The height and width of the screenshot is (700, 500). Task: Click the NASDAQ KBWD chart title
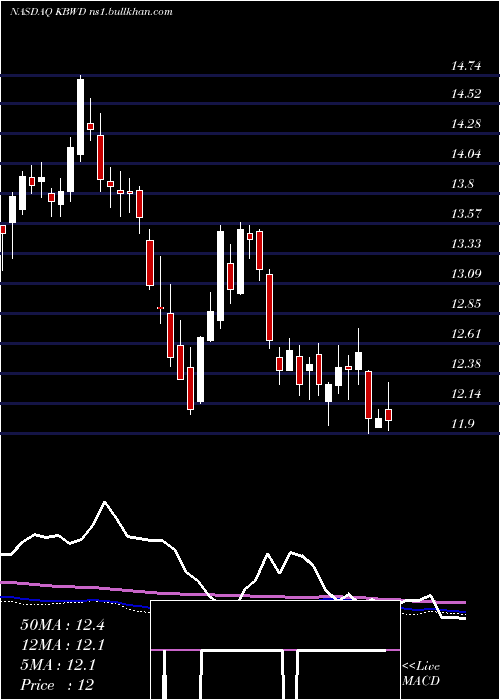pyautogui.click(x=91, y=12)
